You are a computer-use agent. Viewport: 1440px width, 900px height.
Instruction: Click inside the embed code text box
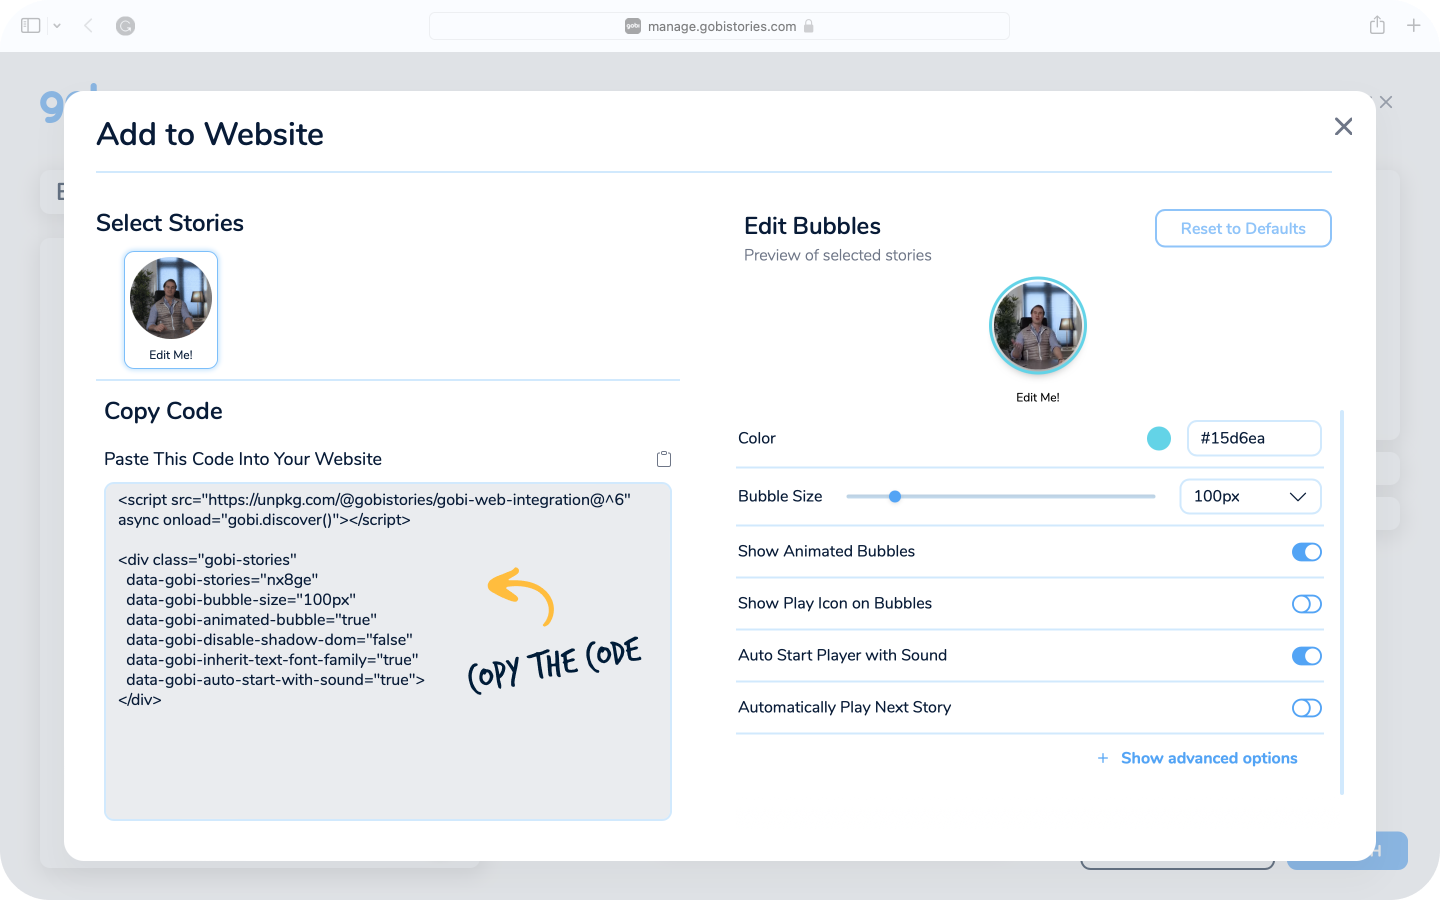(388, 651)
